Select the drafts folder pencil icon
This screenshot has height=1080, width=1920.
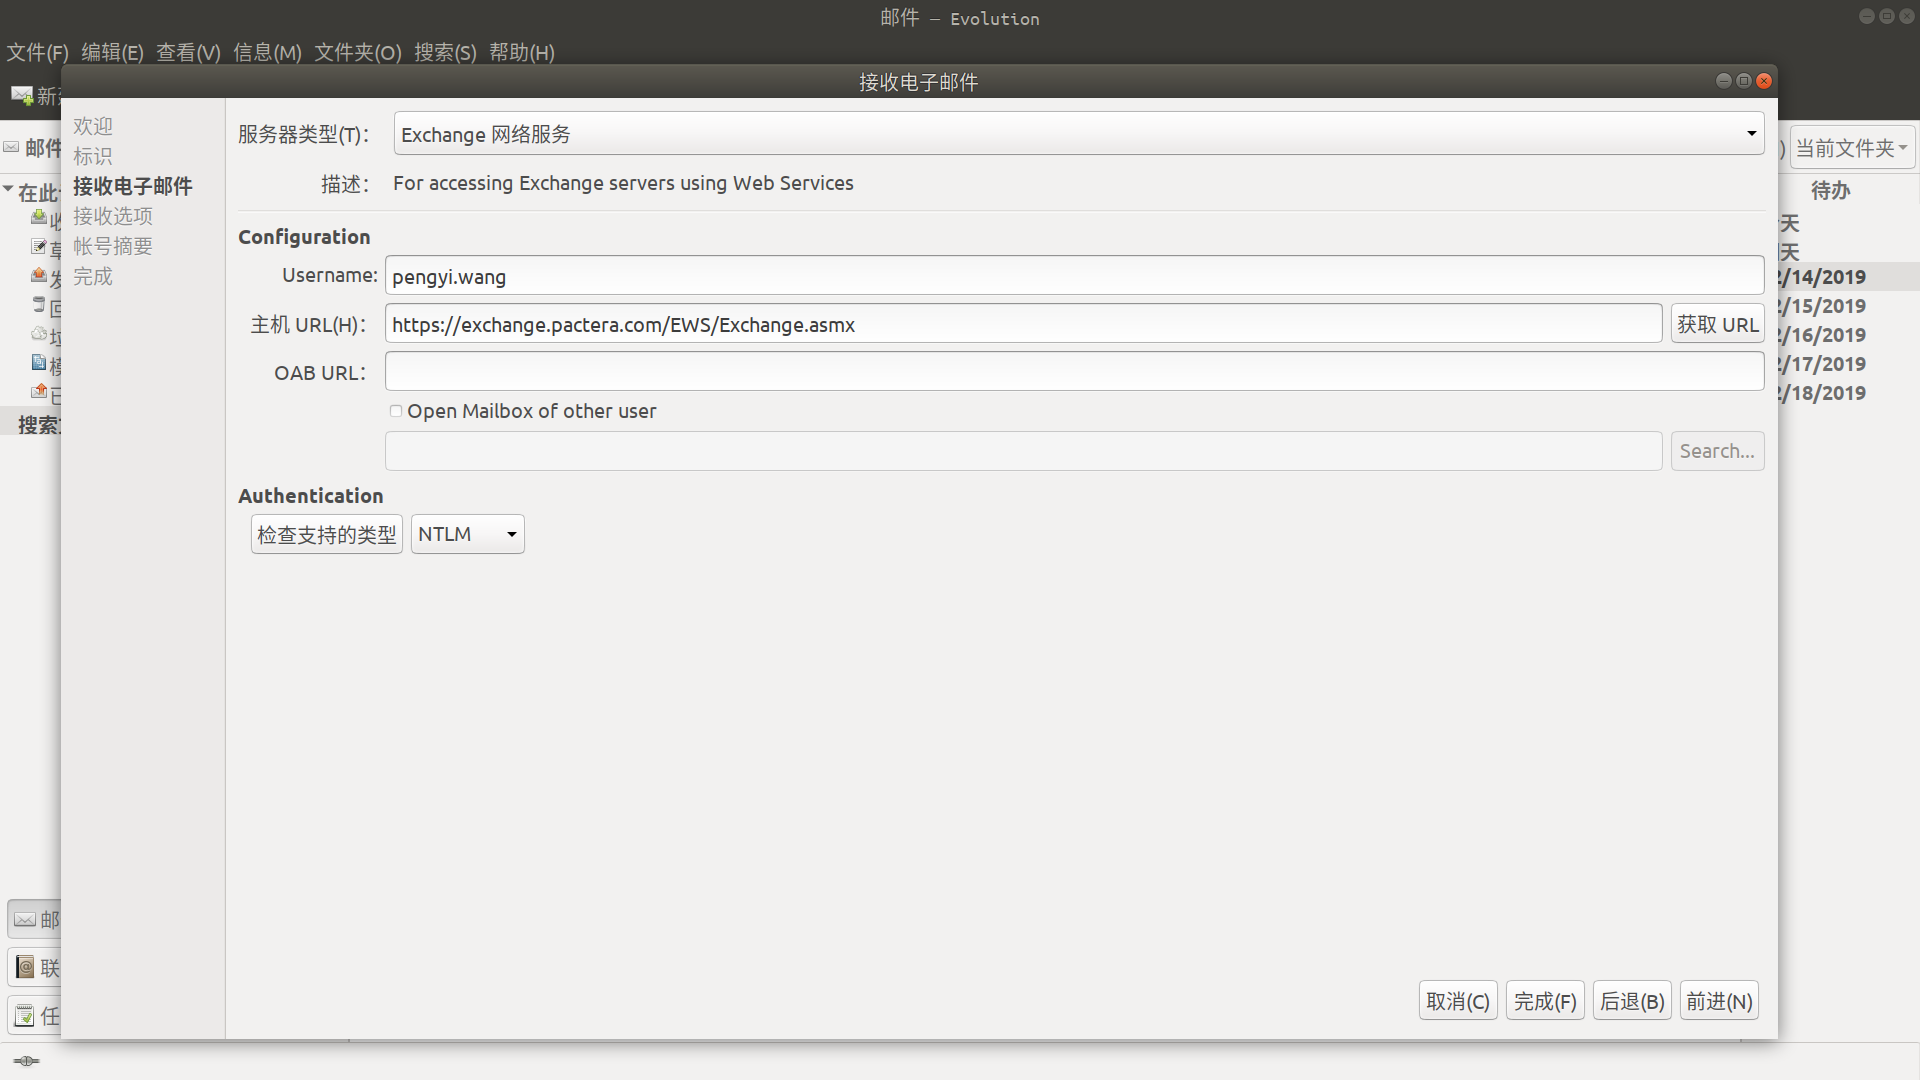click(x=39, y=246)
